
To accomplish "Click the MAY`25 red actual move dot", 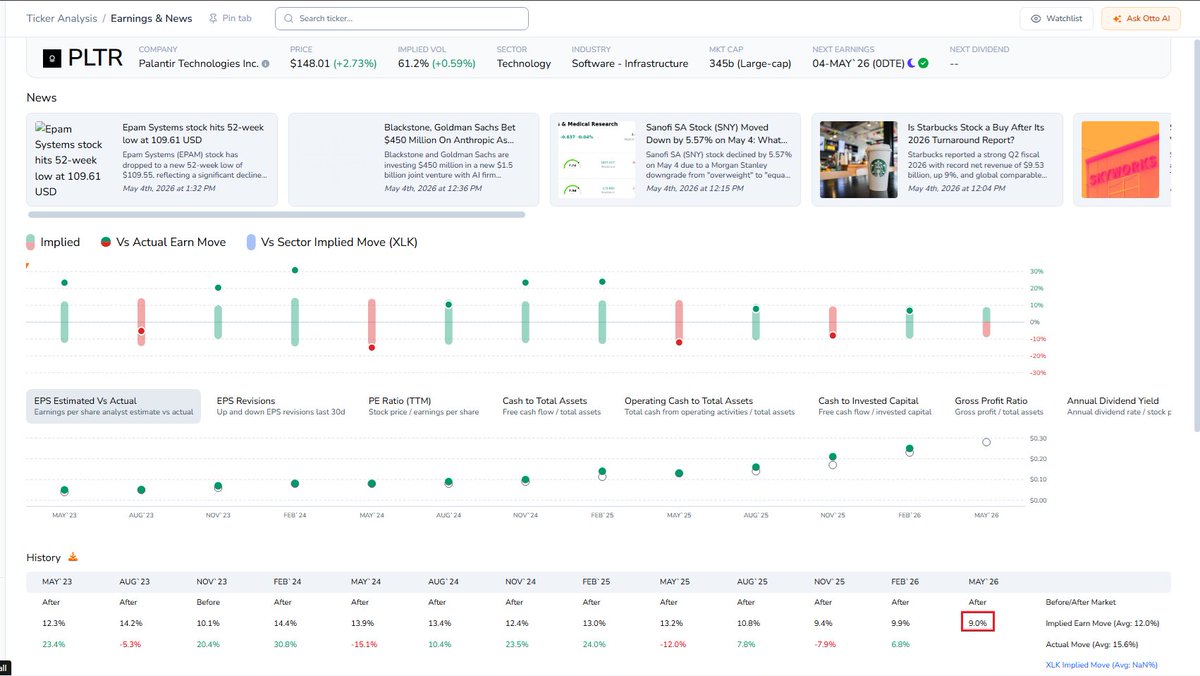I will click(x=679, y=342).
